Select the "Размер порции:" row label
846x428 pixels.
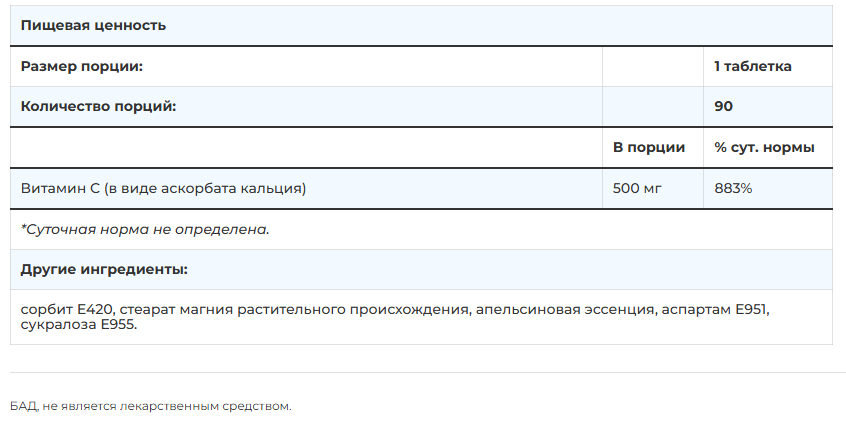click(x=82, y=66)
